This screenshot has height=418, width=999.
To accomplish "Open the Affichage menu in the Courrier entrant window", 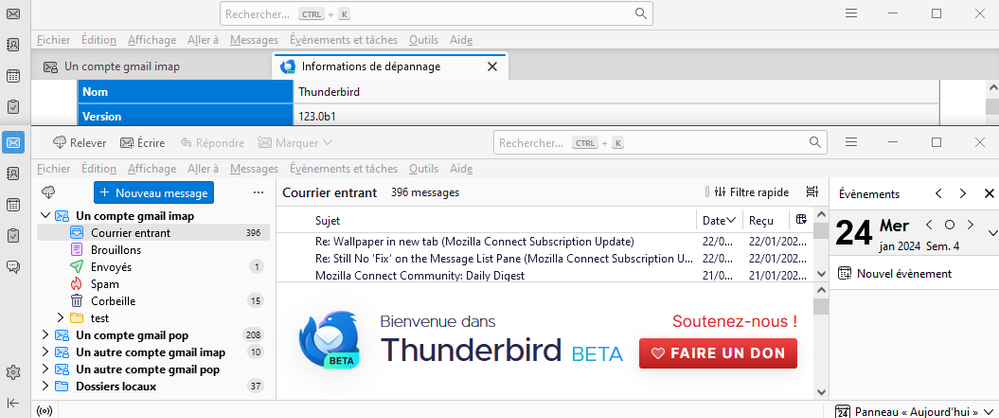I will pos(152,169).
